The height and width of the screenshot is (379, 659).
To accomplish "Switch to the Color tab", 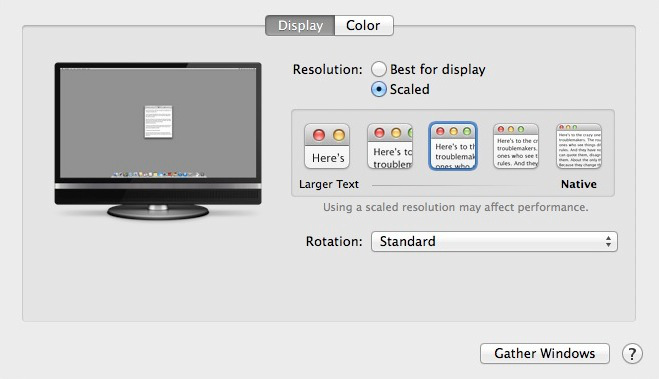I will point(364,26).
